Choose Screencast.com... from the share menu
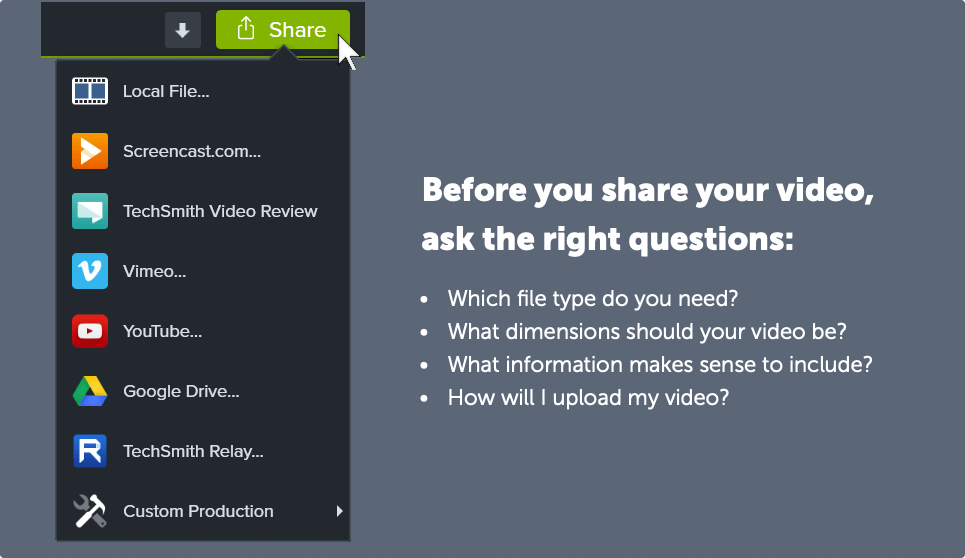Viewport: 965px width, 558px height. pos(203,151)
